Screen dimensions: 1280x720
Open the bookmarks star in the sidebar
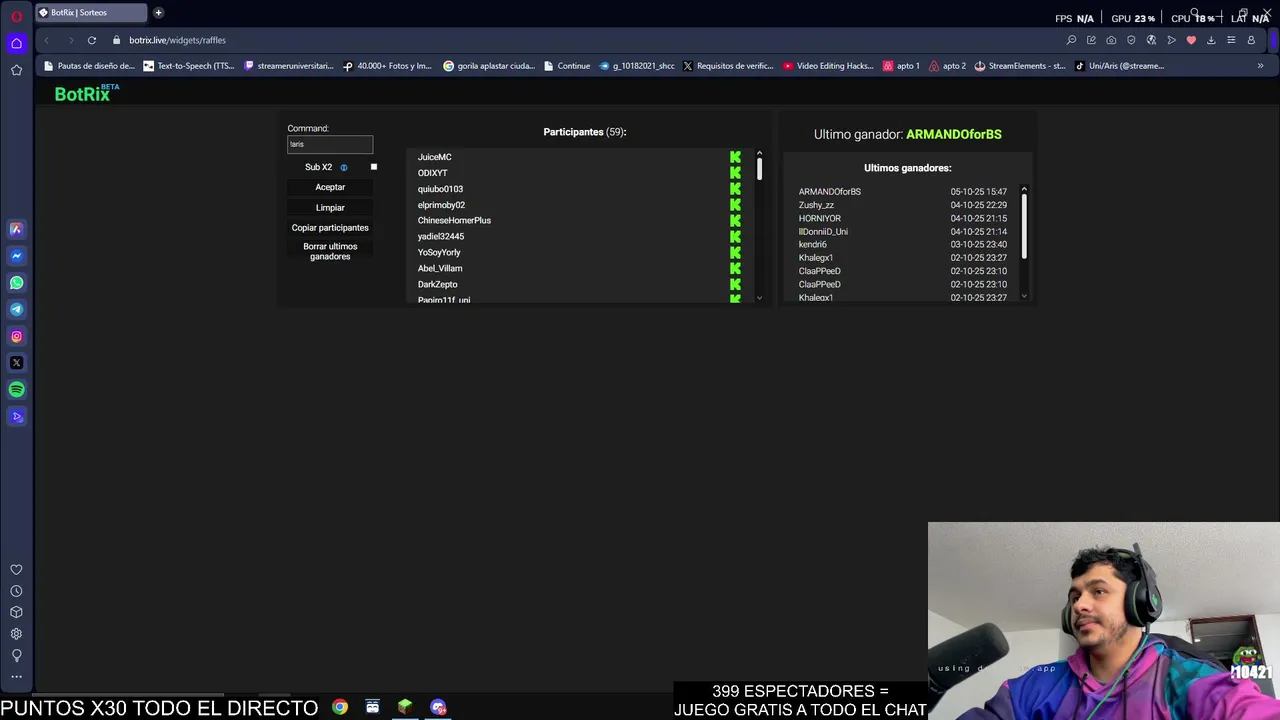click(16, 70)
